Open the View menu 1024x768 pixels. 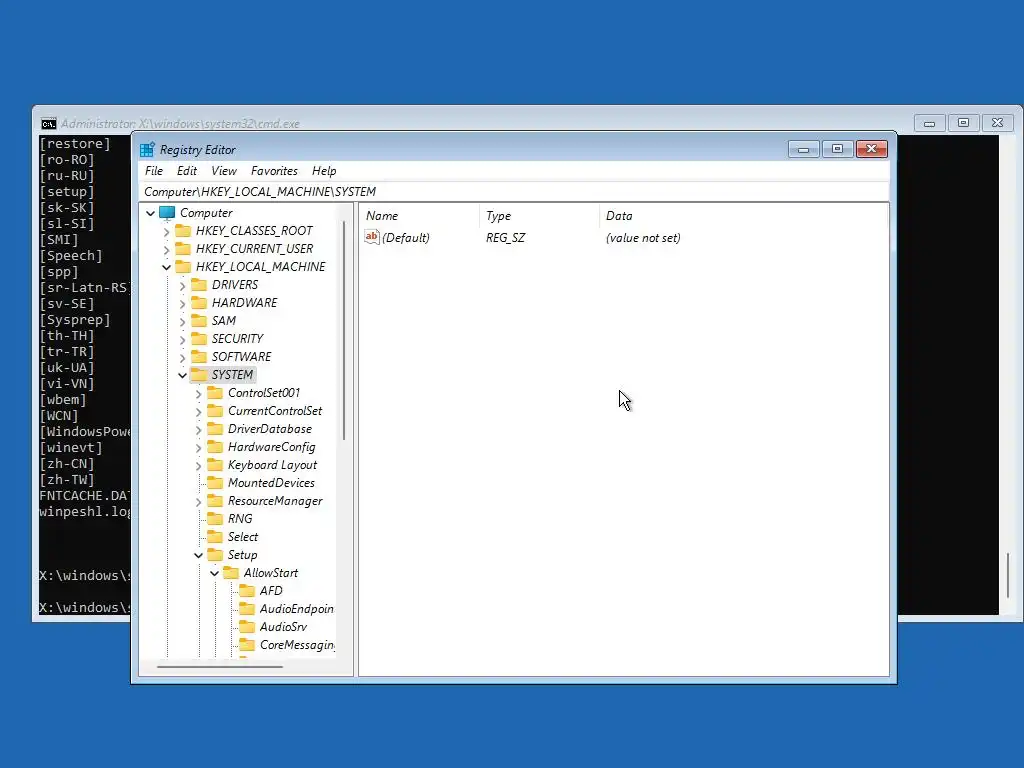pyautogui.click(x=224, y=171)
